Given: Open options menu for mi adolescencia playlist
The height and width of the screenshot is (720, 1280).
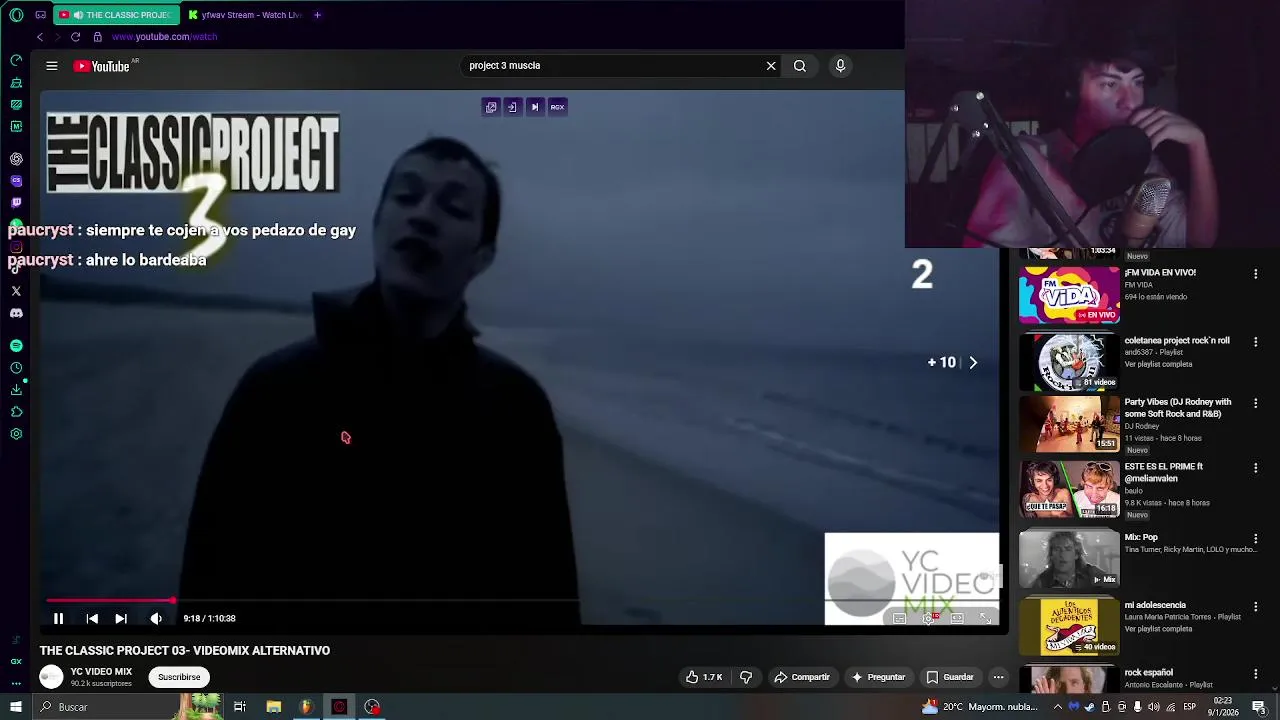Looking at the screenshot, I should click(1256, 606).
